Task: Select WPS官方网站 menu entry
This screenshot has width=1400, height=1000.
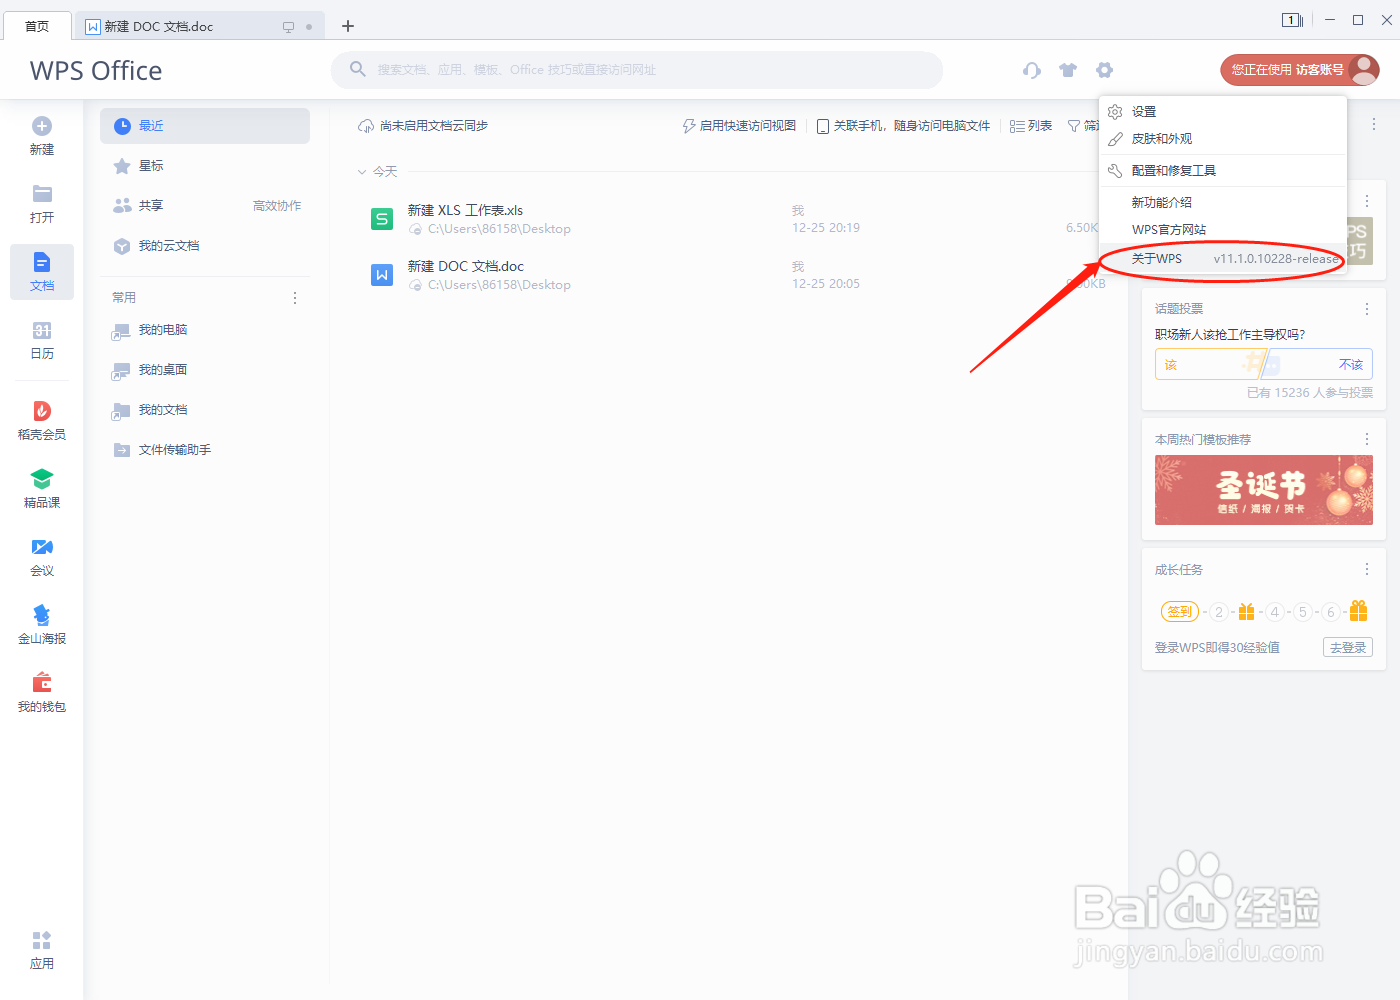Action: tap(1223, 230)
